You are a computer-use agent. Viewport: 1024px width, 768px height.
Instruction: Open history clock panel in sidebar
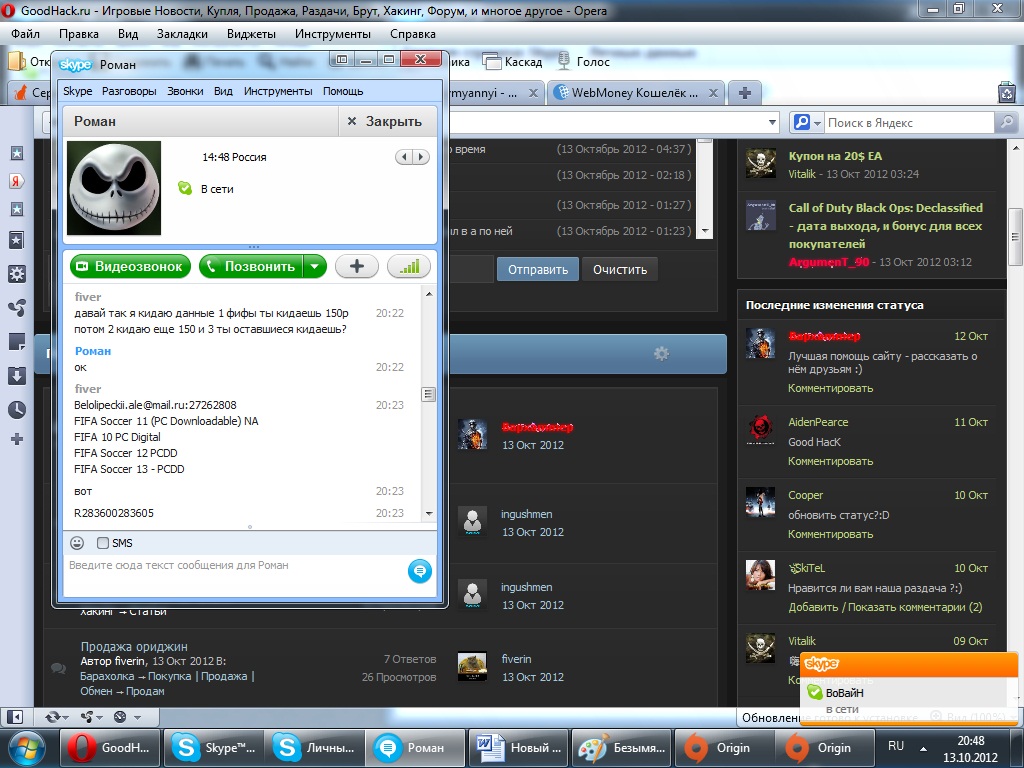coord(17,409)
